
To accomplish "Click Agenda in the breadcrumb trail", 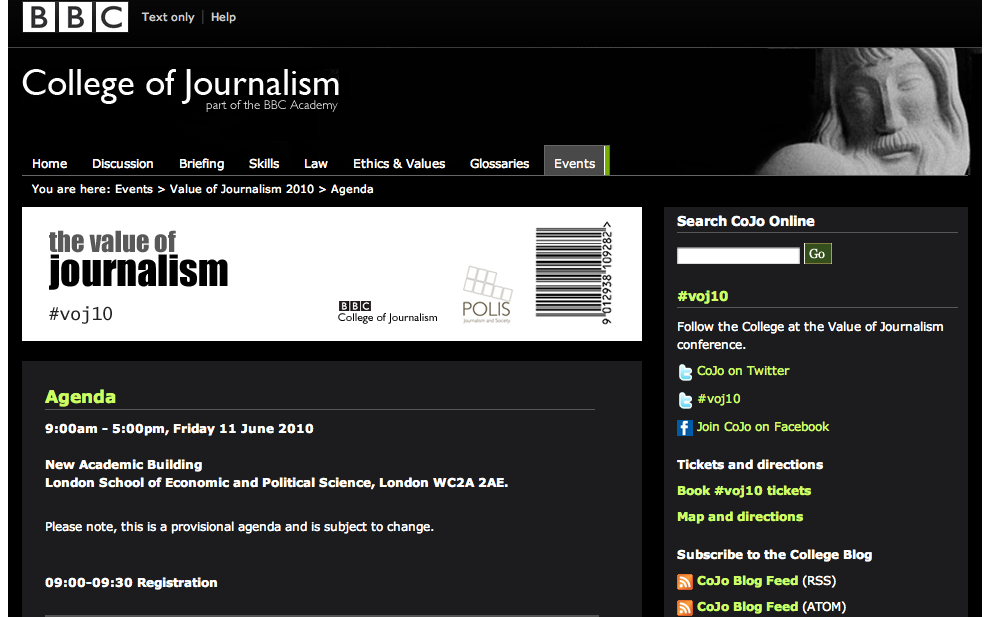I will coord(352,189).
